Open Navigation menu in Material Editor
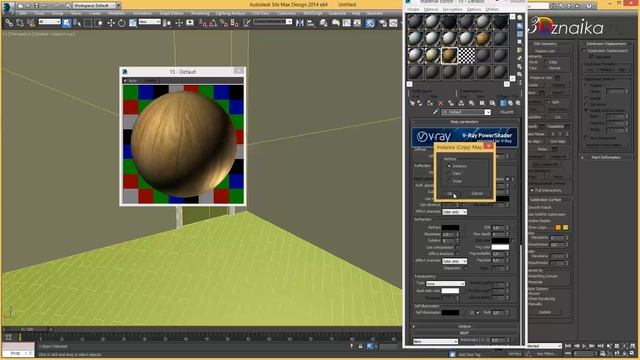This screenshot has width=640, height=360. pyautogui.click(x=453, y=9)
